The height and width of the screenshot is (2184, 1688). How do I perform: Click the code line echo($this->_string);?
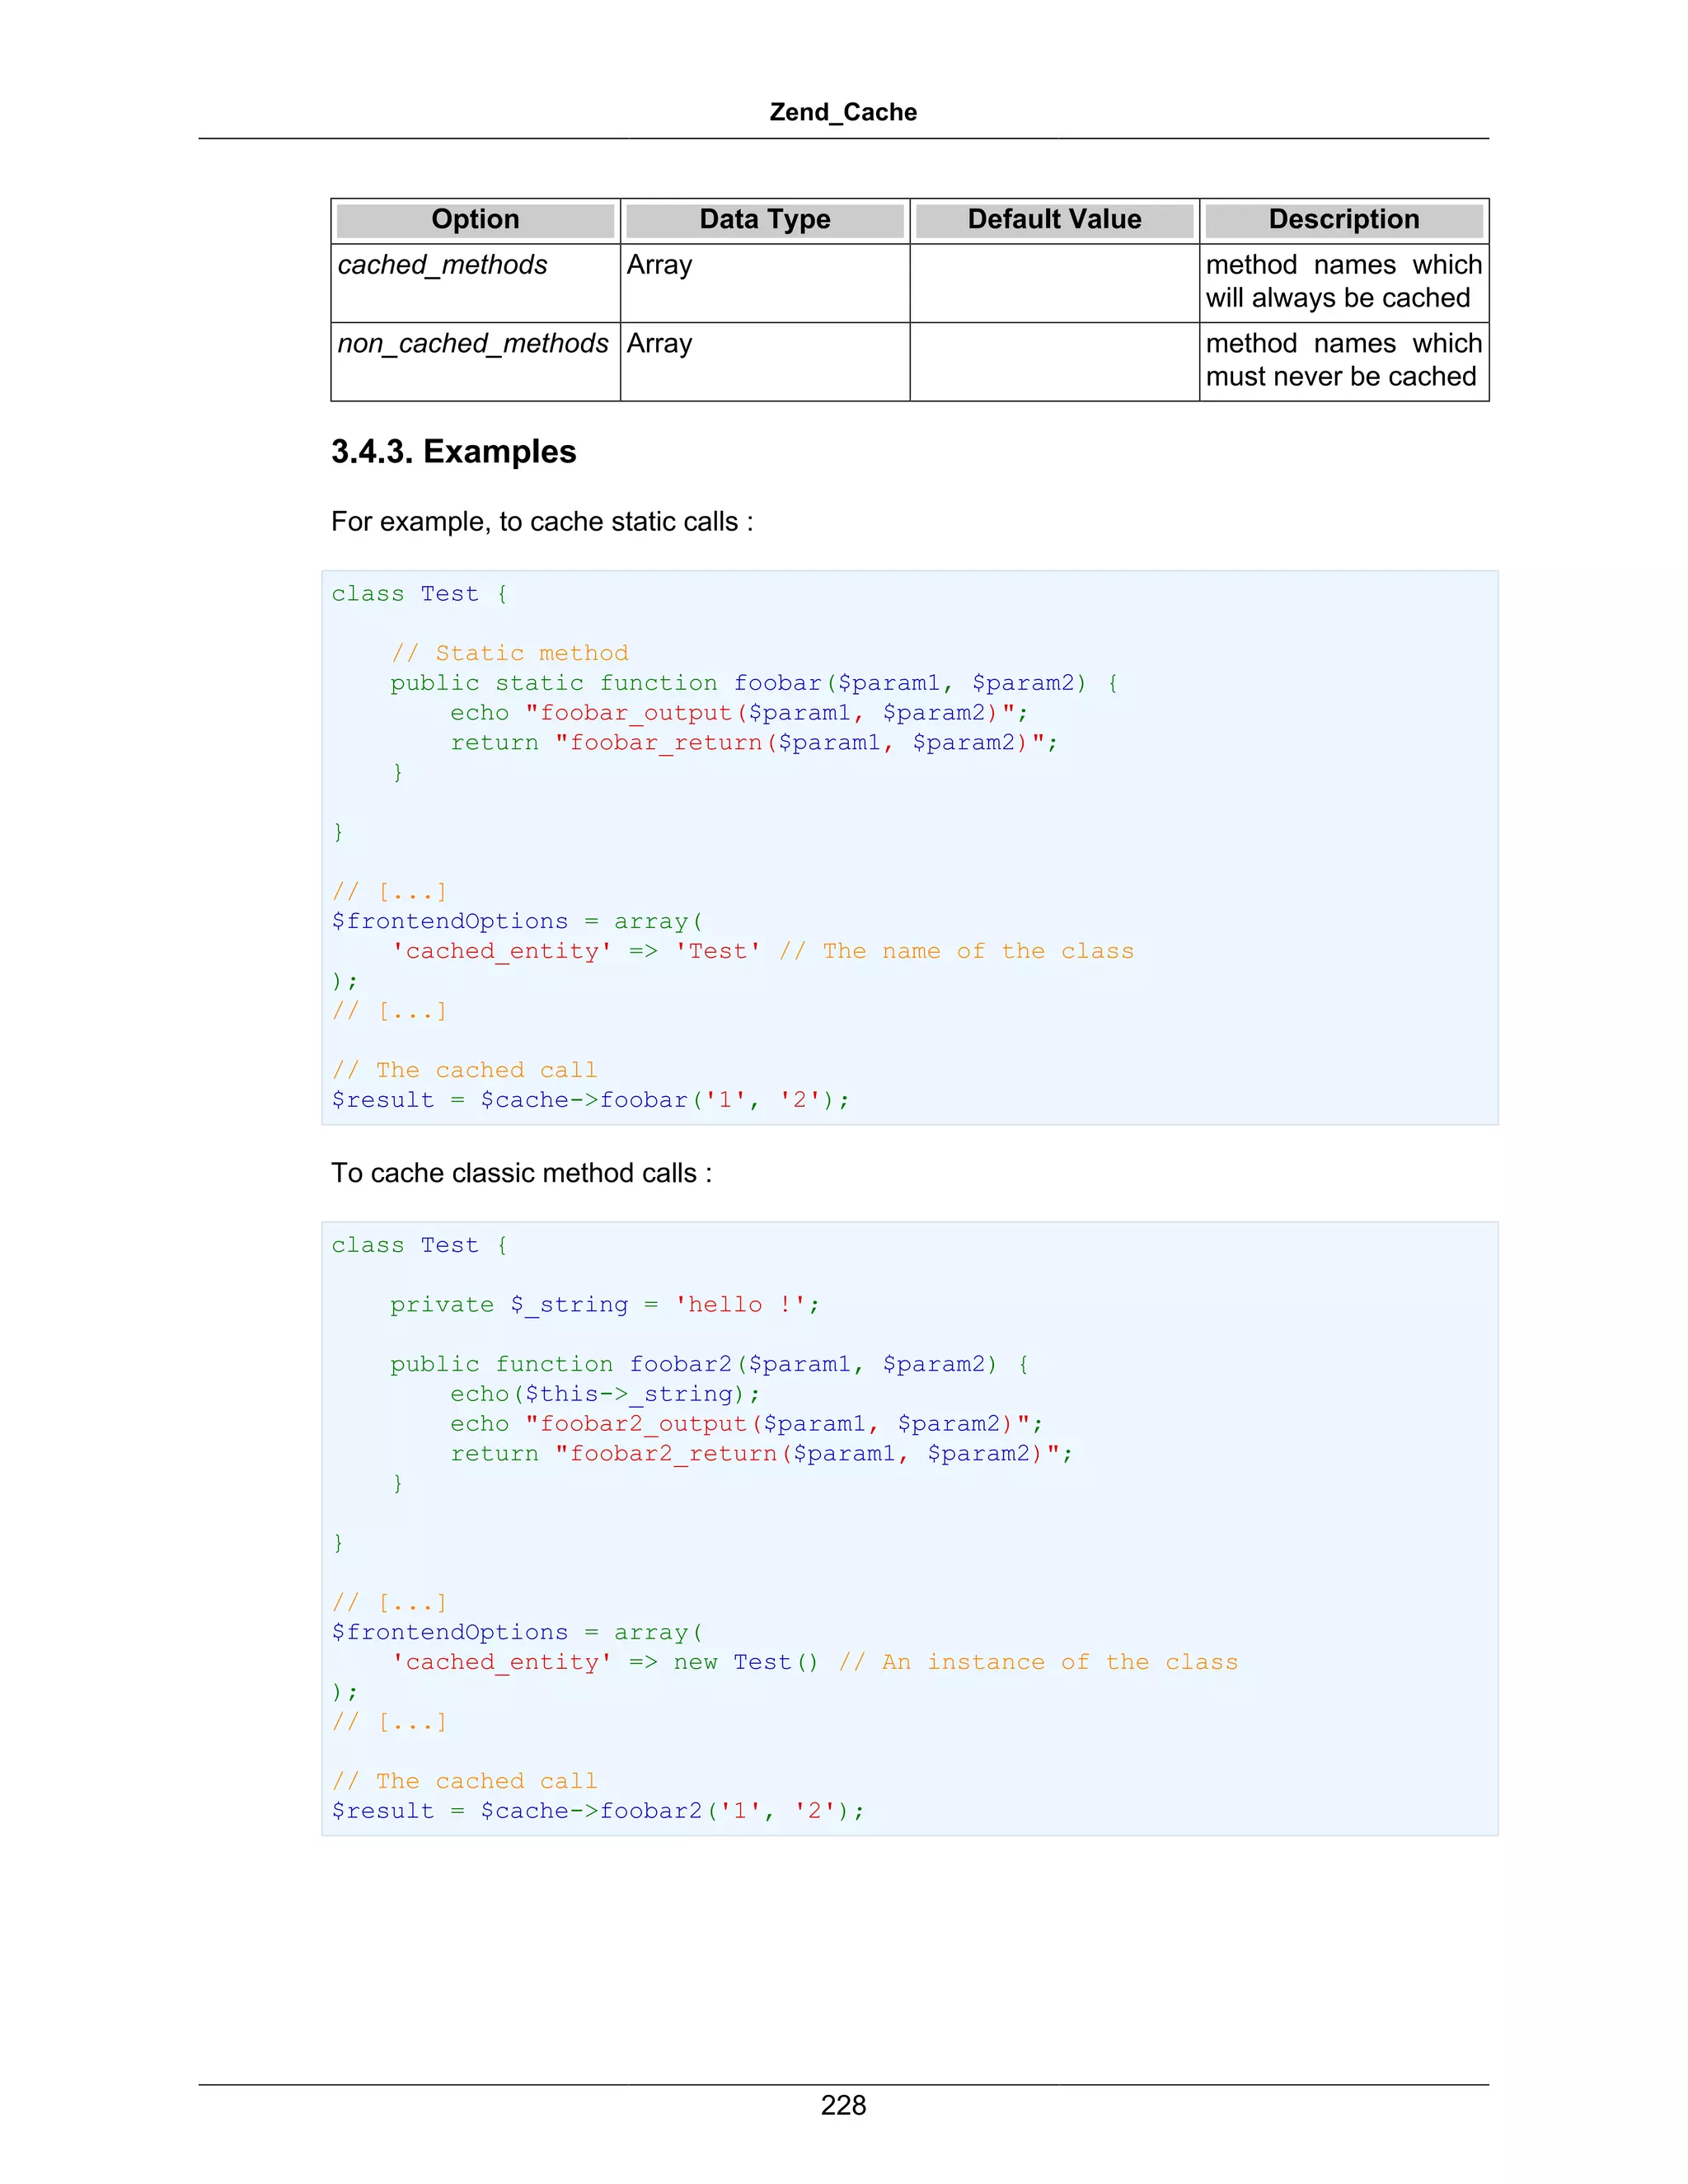[605, 1394]
